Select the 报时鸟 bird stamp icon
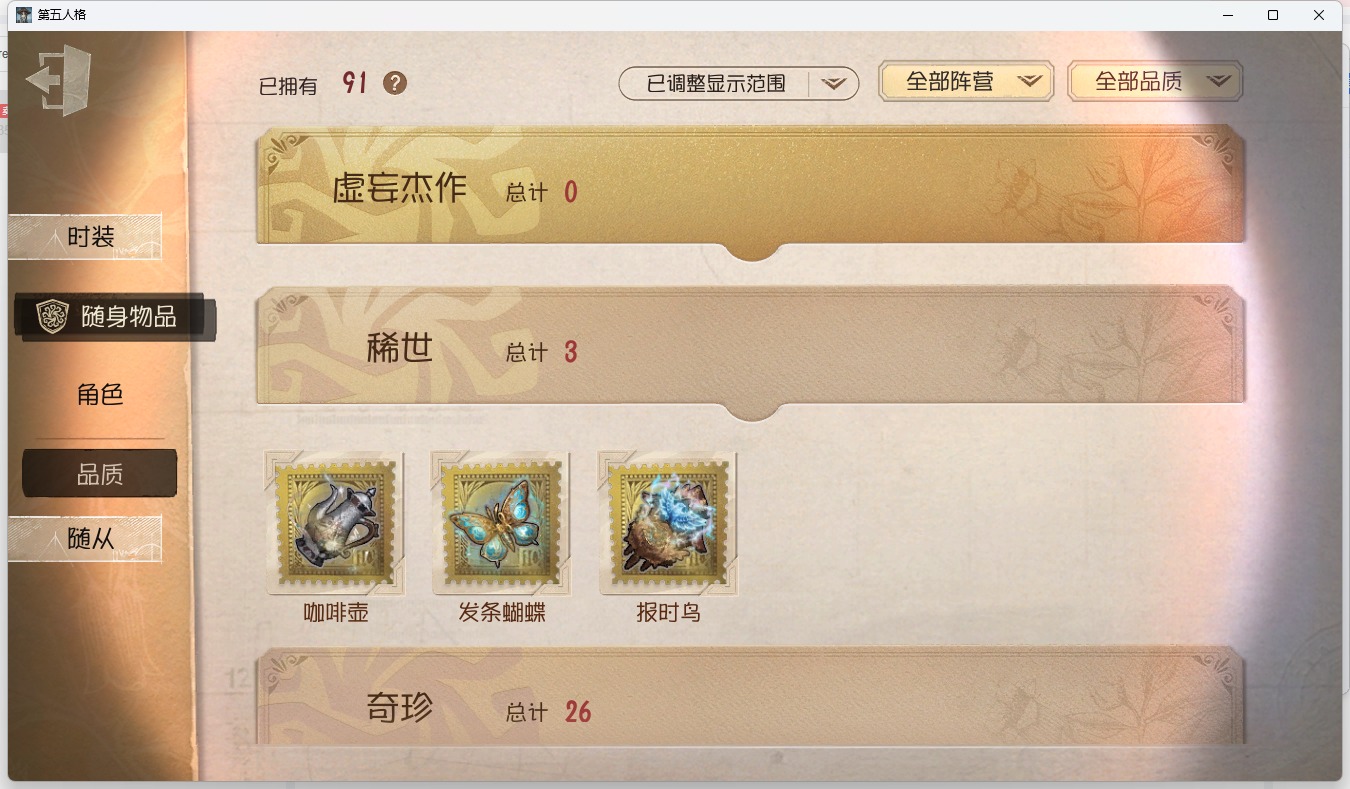Viewport: 1350px width, 789px height. pyautogui.click(x=668, y=522)
